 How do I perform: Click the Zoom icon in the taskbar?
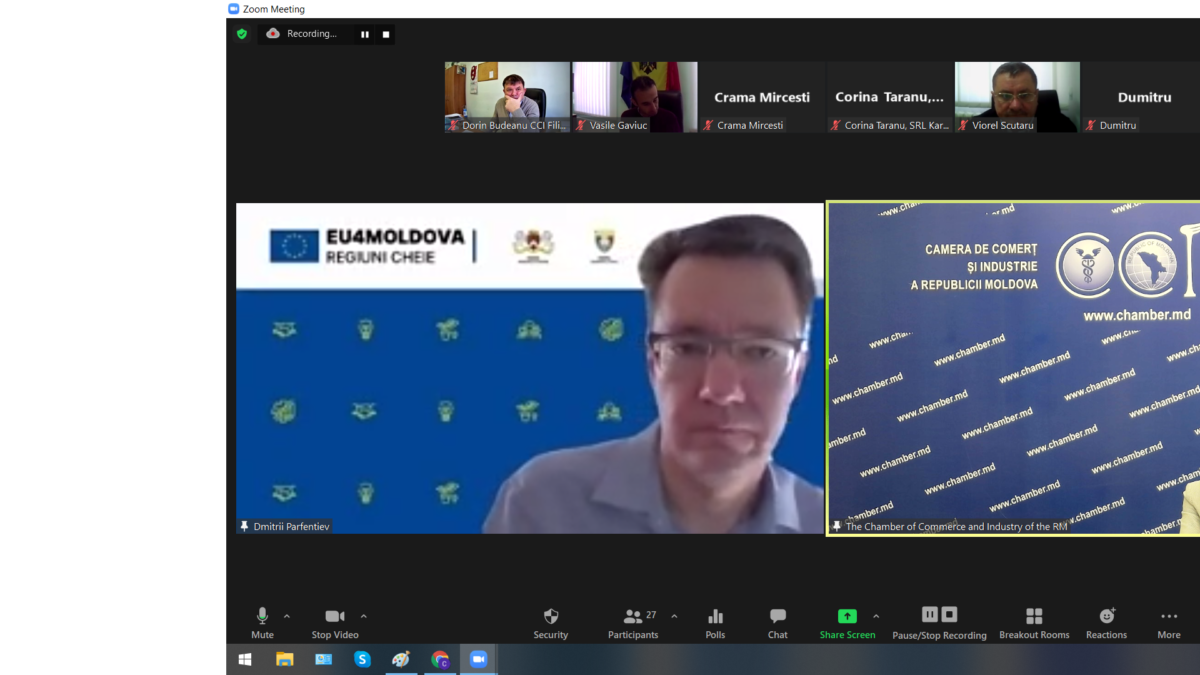pos(478,659)
